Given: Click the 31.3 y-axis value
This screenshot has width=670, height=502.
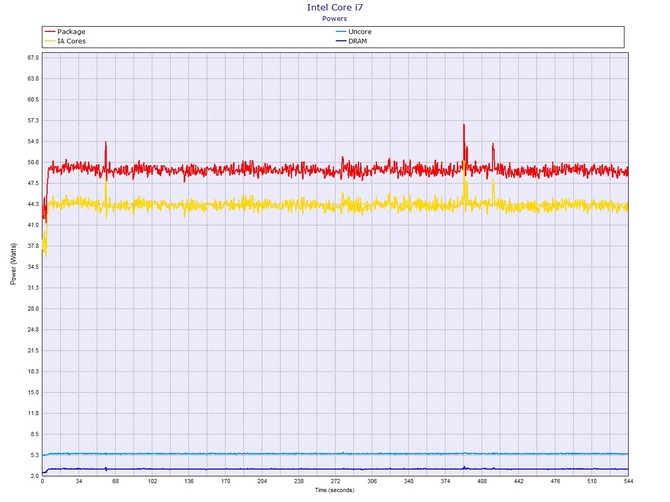Looking at the screenshot, I should (x=33, y=288).
